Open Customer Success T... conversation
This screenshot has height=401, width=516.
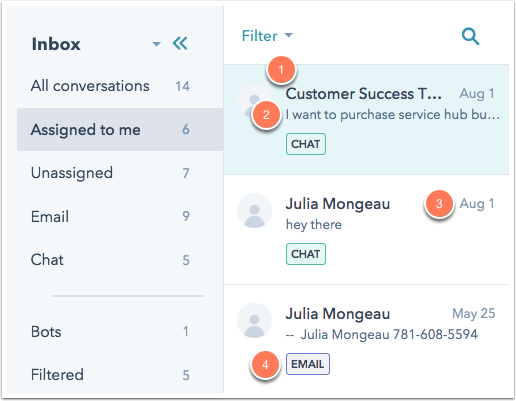point(366,119)
